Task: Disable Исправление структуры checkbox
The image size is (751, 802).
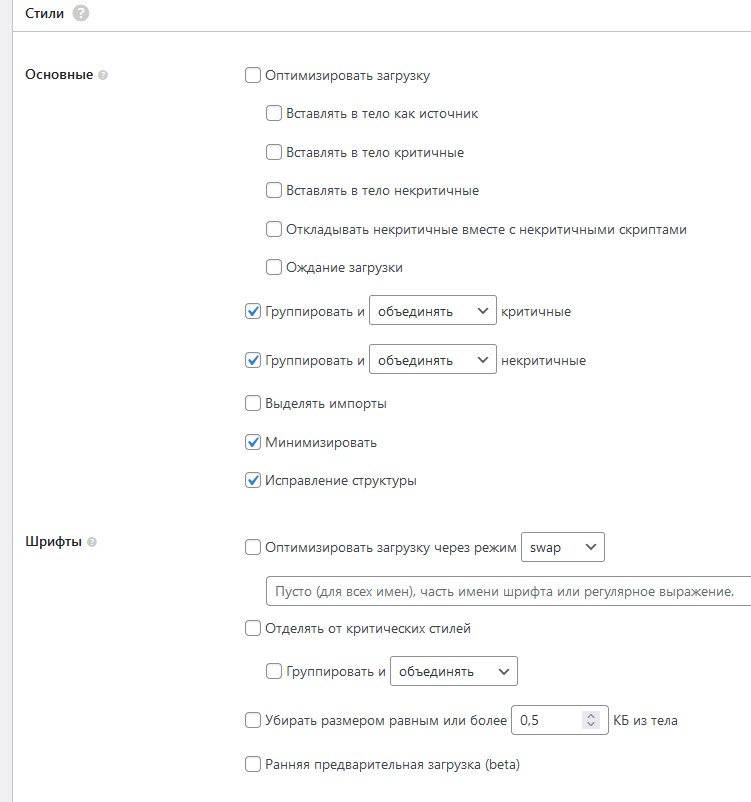Action: [x=253, y=481]
